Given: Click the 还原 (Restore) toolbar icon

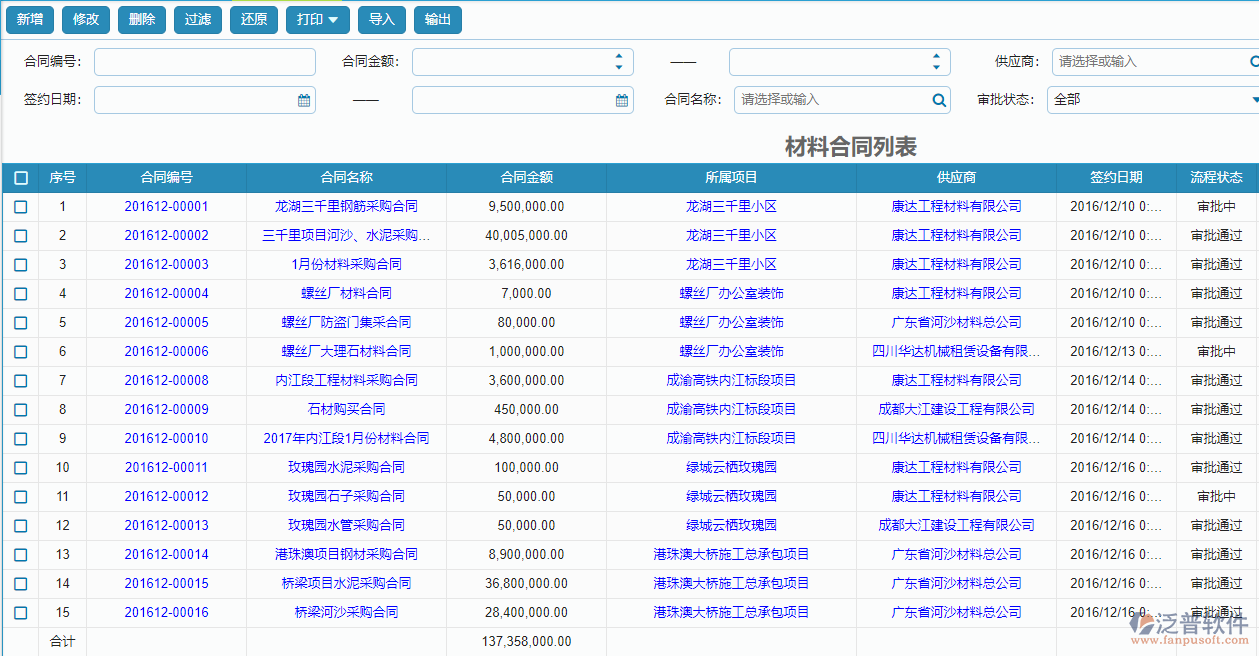Looking at the screenshot, I should (x=253, y=19).
